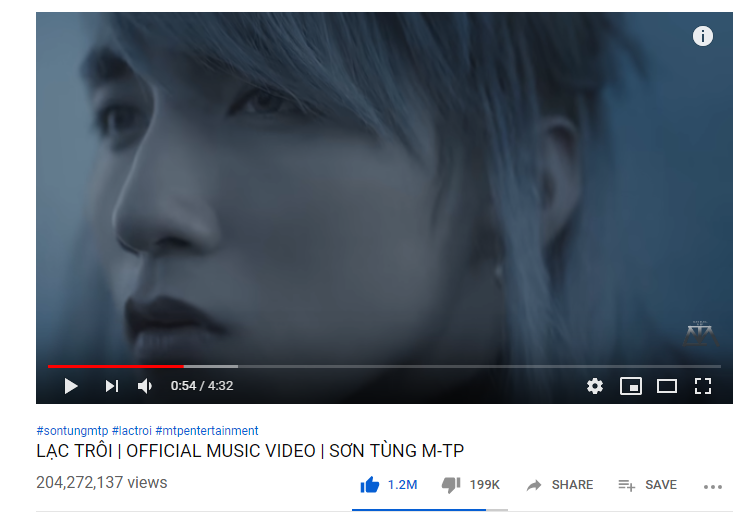The height and width of the screenshot is (516, 749).
Task: Open the #mtpentertainment hashtag
Action: [x=207, y=430]
